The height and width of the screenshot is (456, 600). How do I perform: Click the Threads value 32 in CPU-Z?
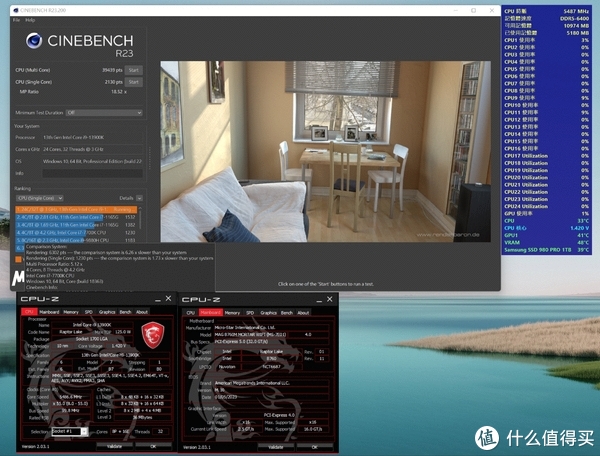[160, 432]
